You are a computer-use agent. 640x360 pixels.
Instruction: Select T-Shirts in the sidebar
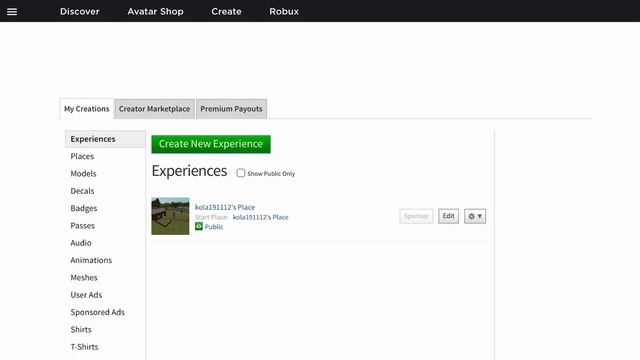84,347
